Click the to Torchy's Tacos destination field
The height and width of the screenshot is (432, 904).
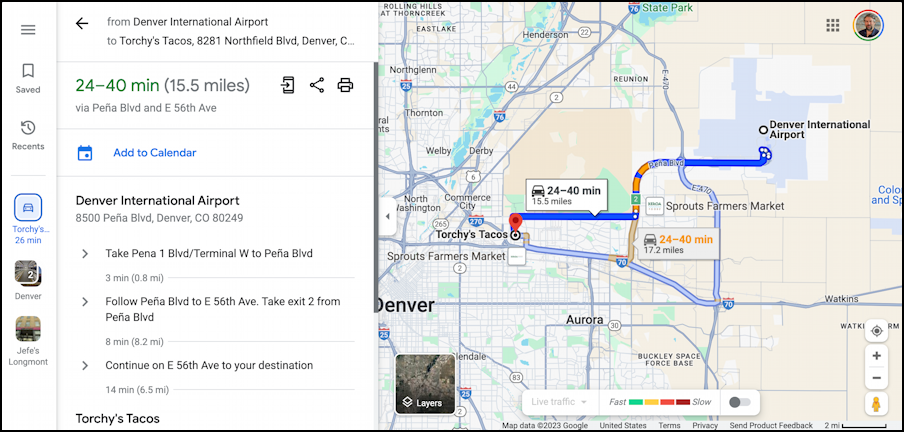point(231,42)
